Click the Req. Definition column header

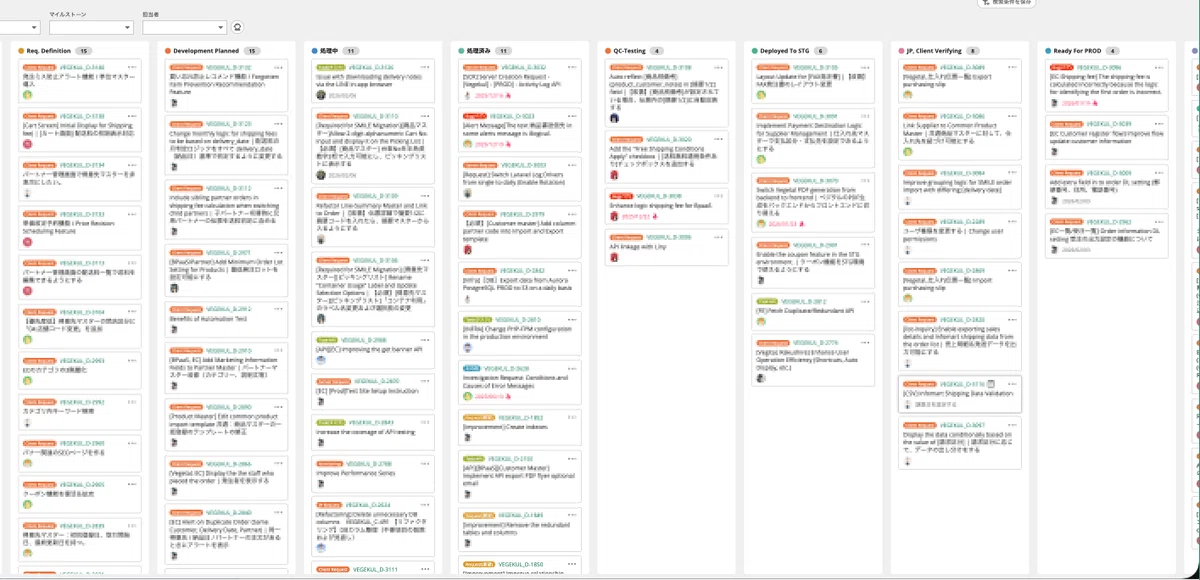(x=48, y=50)
